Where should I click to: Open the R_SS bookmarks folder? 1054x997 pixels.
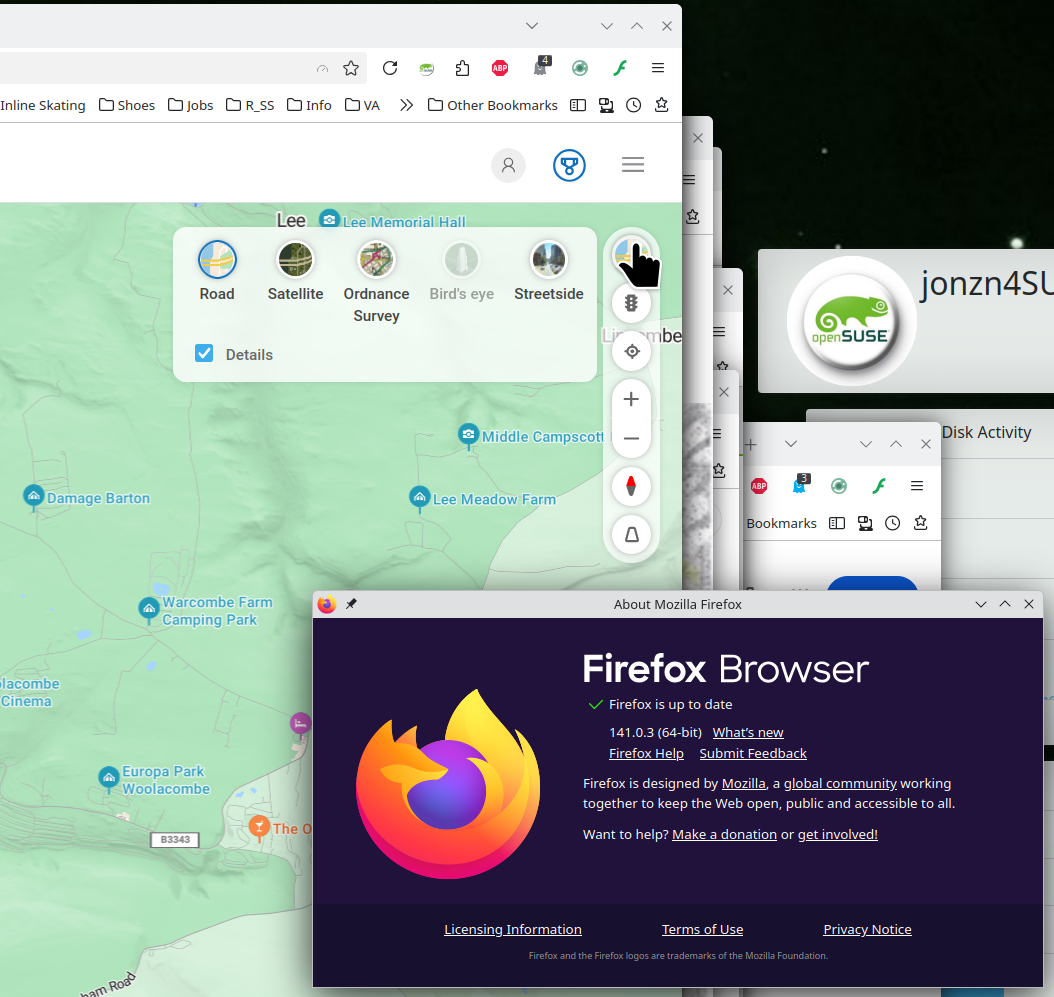point(250,105)
